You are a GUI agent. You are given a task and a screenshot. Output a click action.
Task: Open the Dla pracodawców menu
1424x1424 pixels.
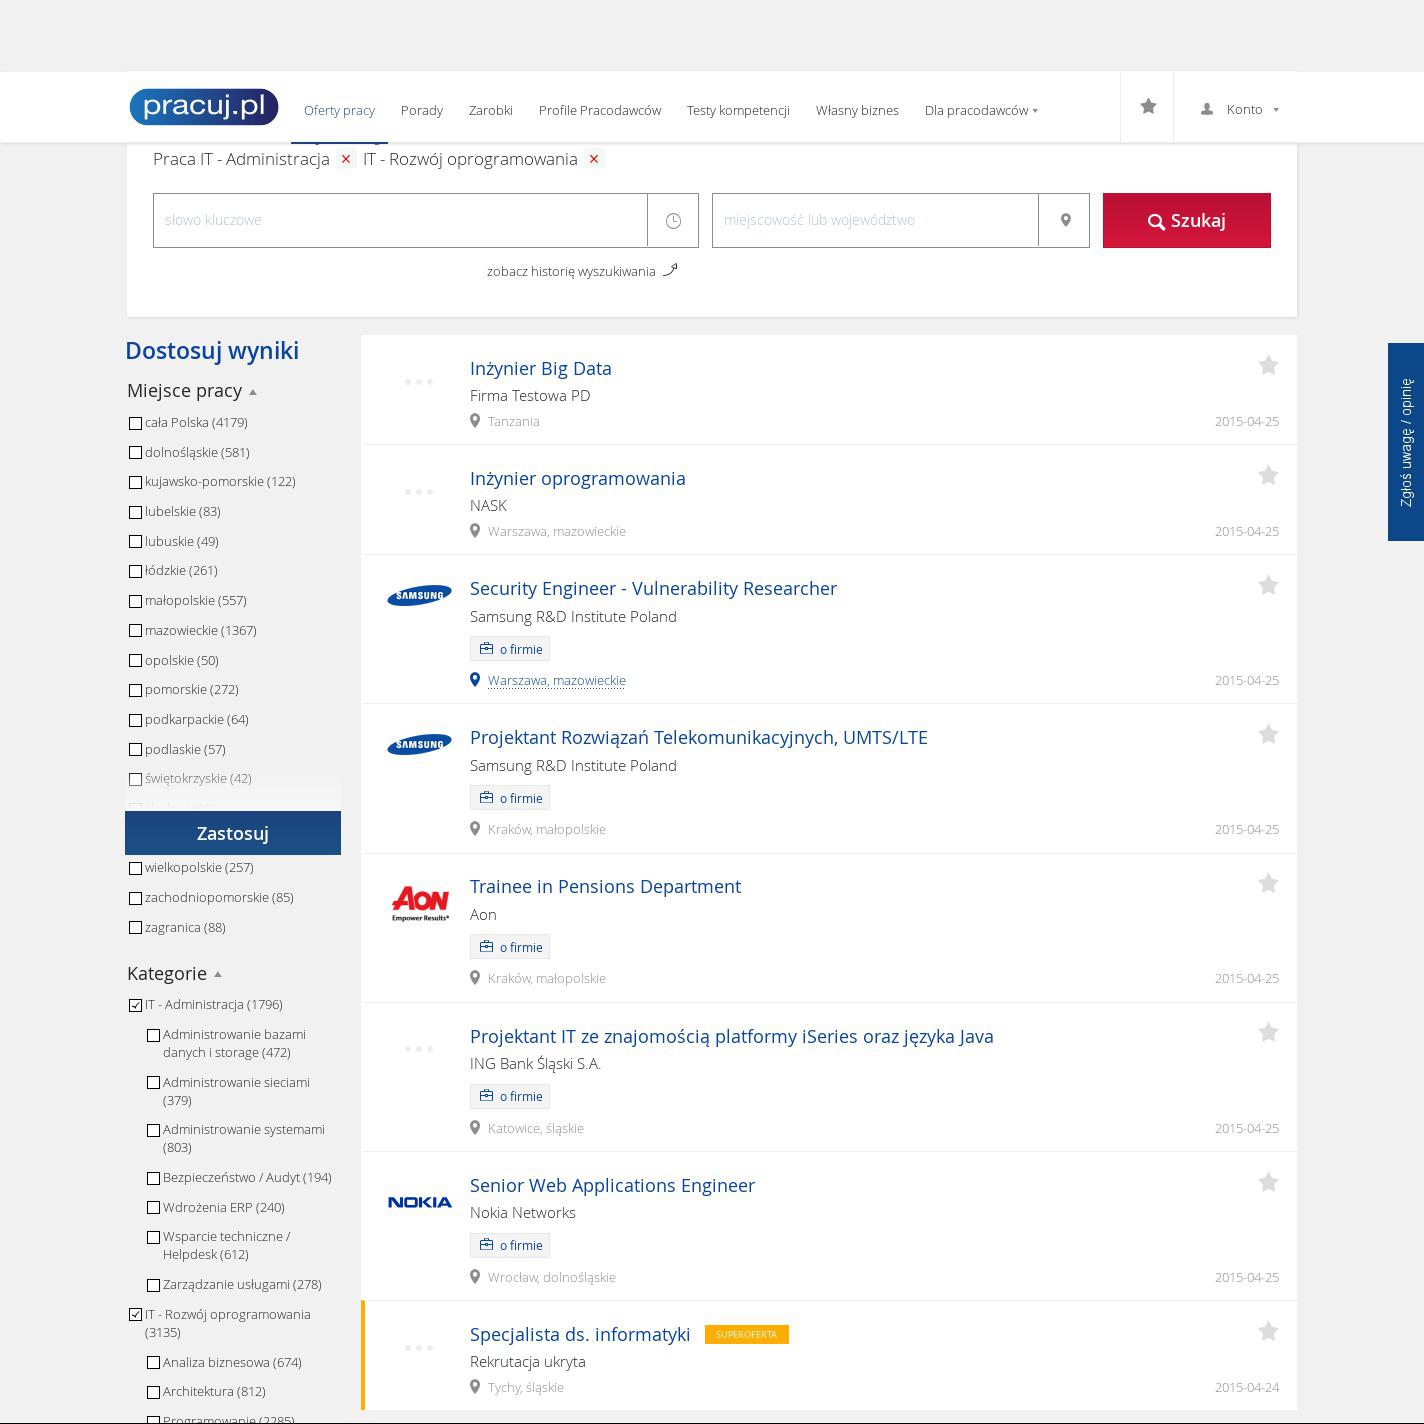click(980, 111)
